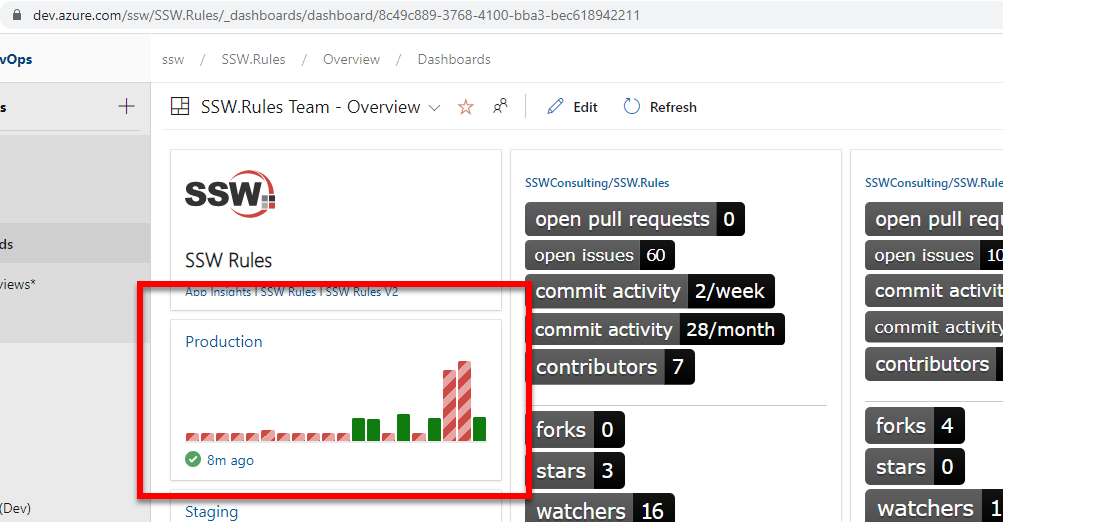The width and height of the screenshot is (1111, 522).
Task: Expand dashboard list using the chevron arrow
Action: (434, 108)
